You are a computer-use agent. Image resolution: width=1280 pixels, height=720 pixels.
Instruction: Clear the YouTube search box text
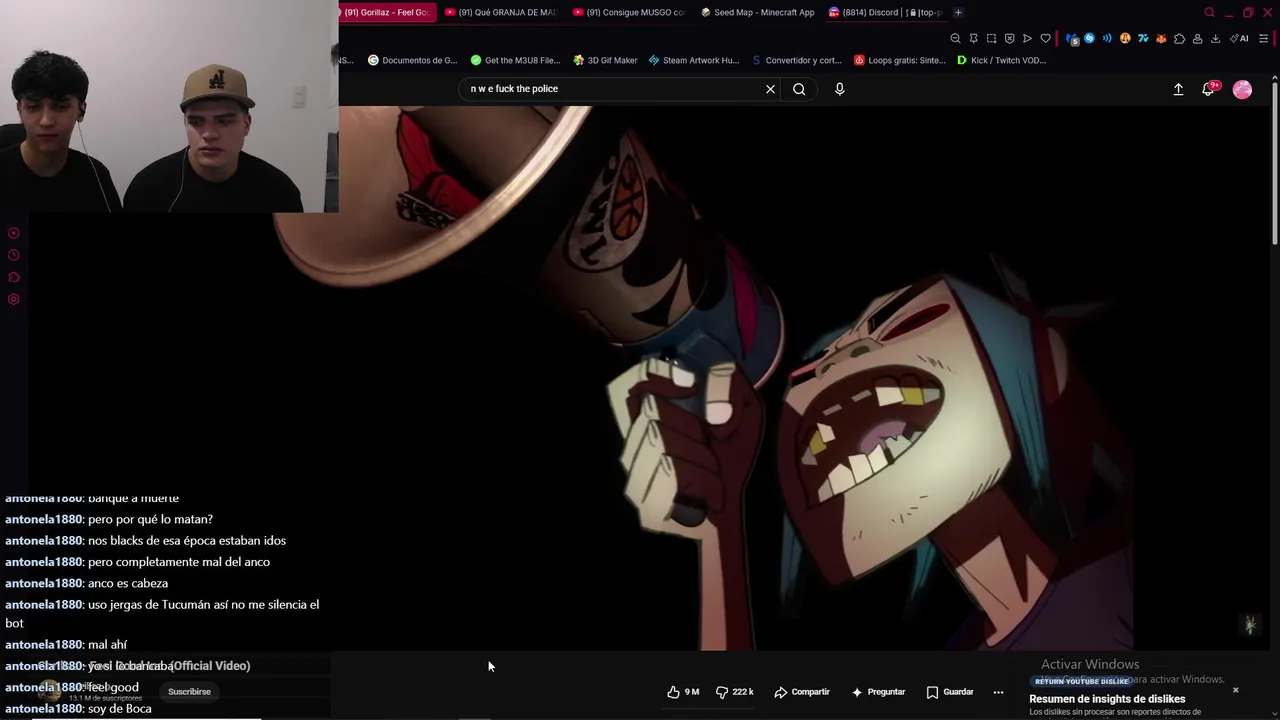coord(770,89)
